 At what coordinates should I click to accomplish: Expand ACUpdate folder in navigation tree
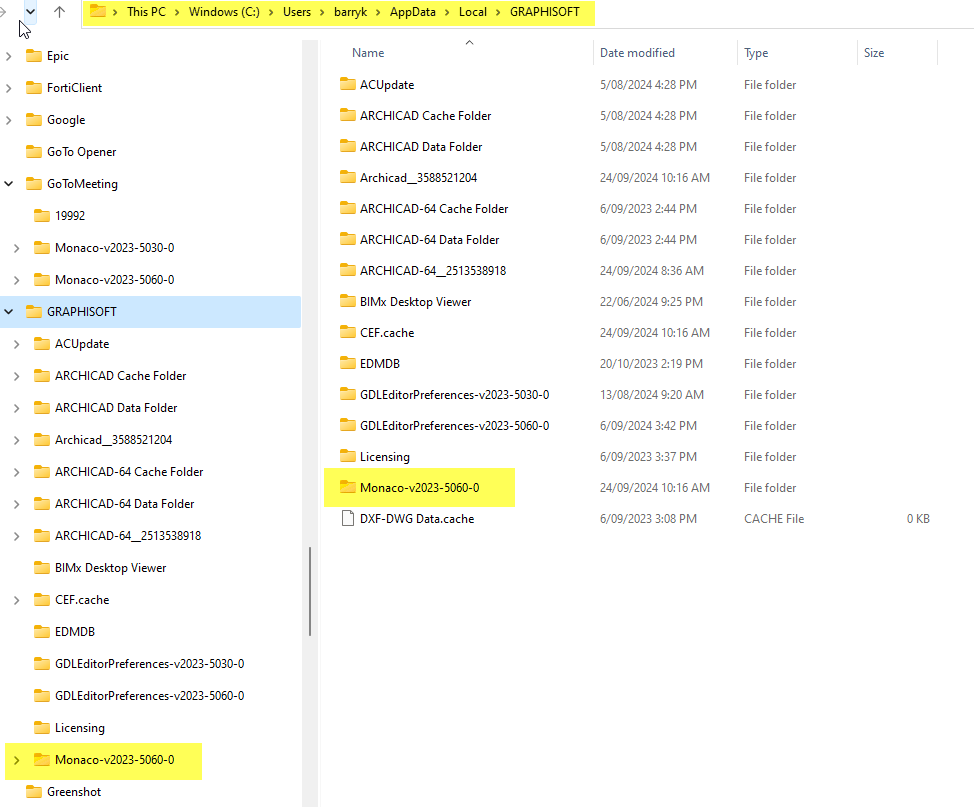pos(17,344)
